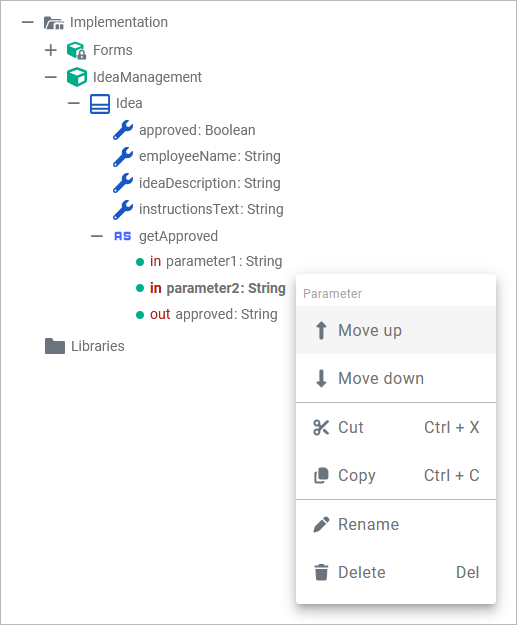Click the Implementation folder icon

pos(53,23)
